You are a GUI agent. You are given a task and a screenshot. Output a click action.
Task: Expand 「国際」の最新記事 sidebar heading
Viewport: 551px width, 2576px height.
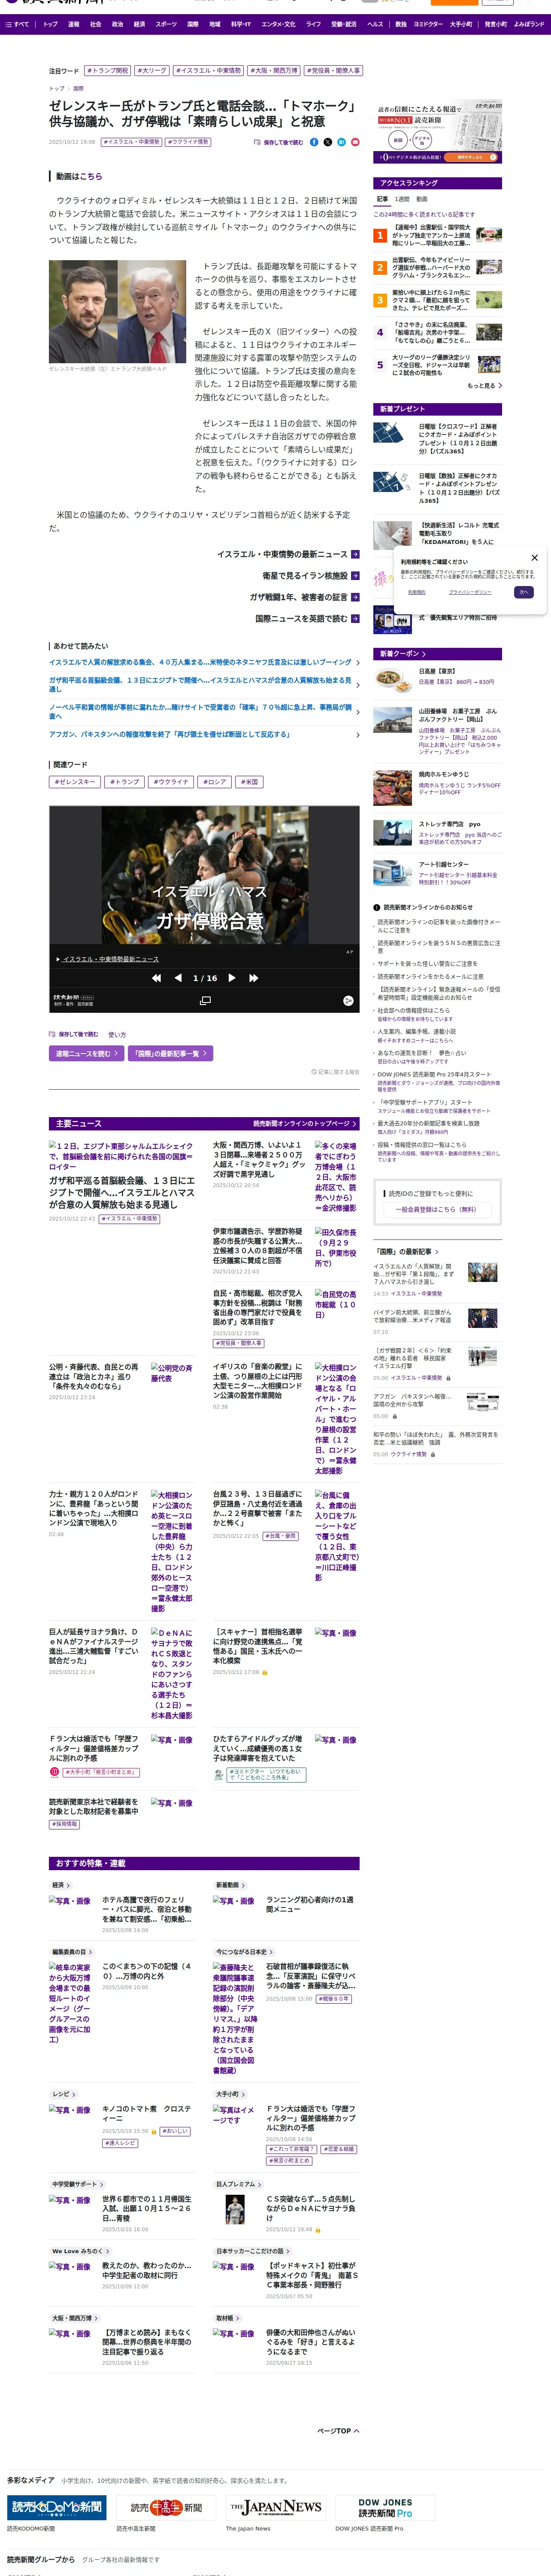point(407,1251)
